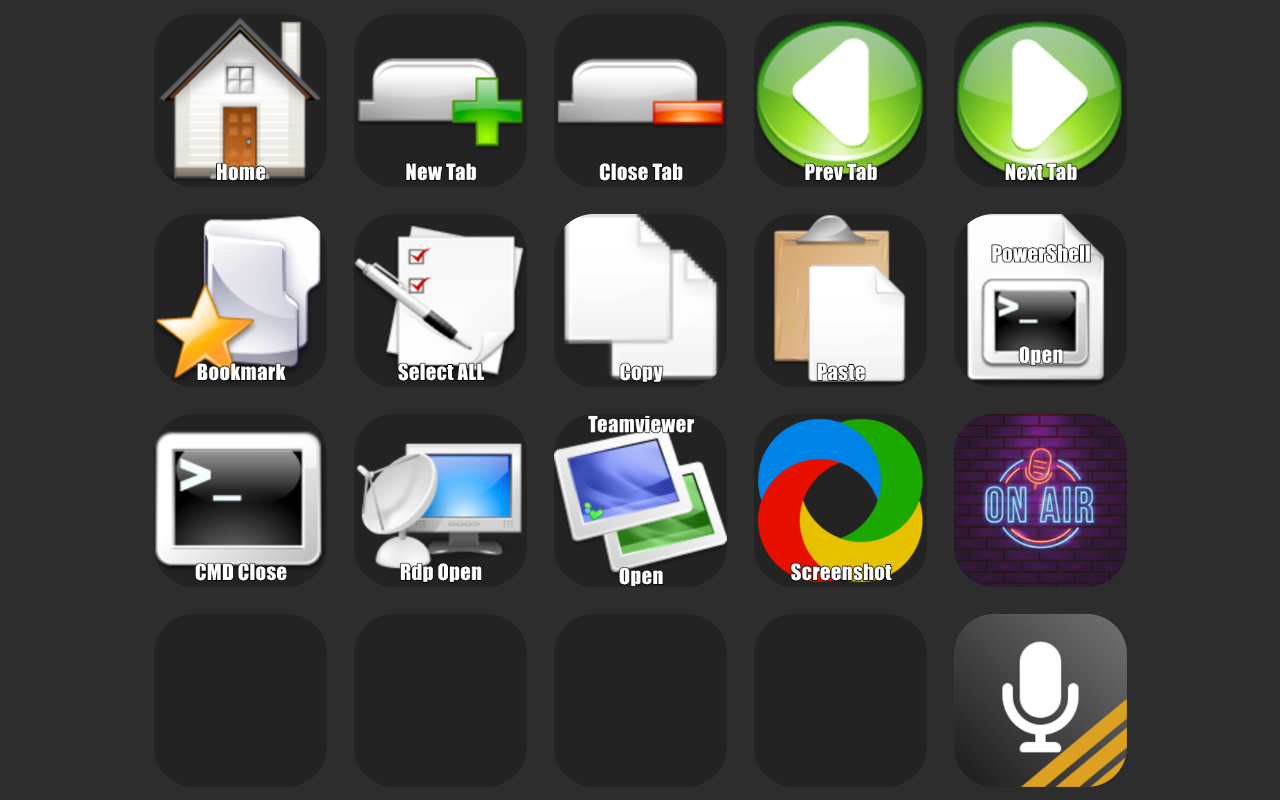This screenshot has height=800, width=1280.
Task: Select the empty key beside the microphone
Action: click(840, 700)
